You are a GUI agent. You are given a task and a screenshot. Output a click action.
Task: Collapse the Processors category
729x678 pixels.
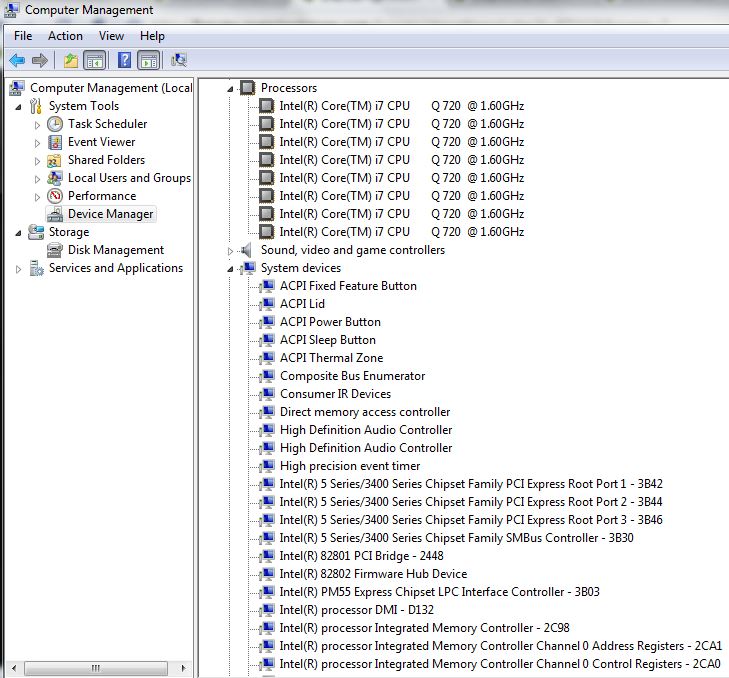click(230, 89)
